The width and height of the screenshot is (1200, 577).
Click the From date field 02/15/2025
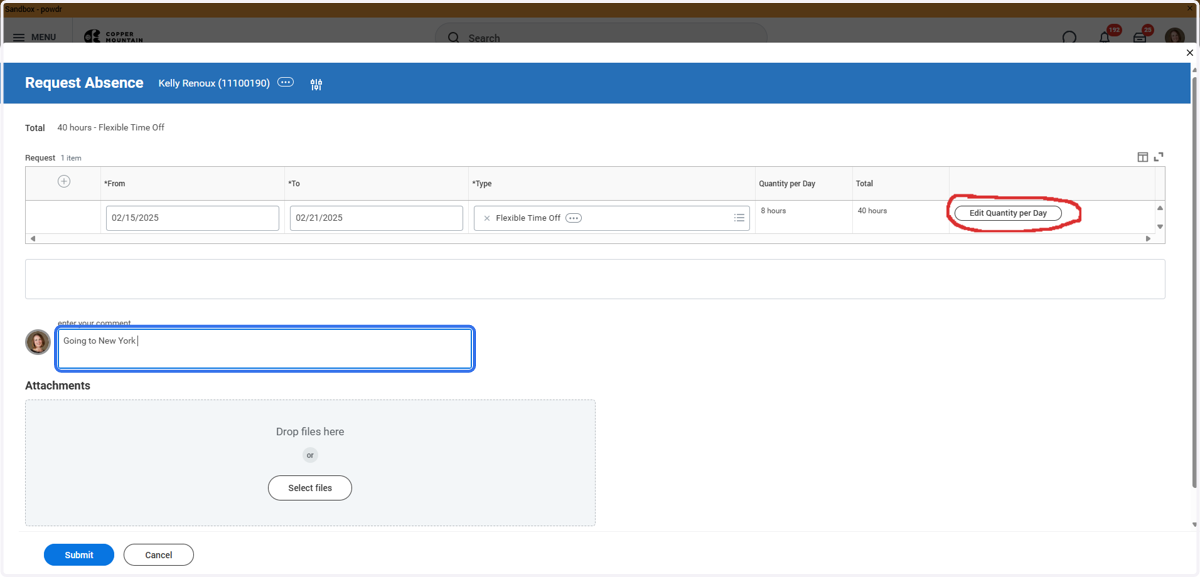(192, 218)
